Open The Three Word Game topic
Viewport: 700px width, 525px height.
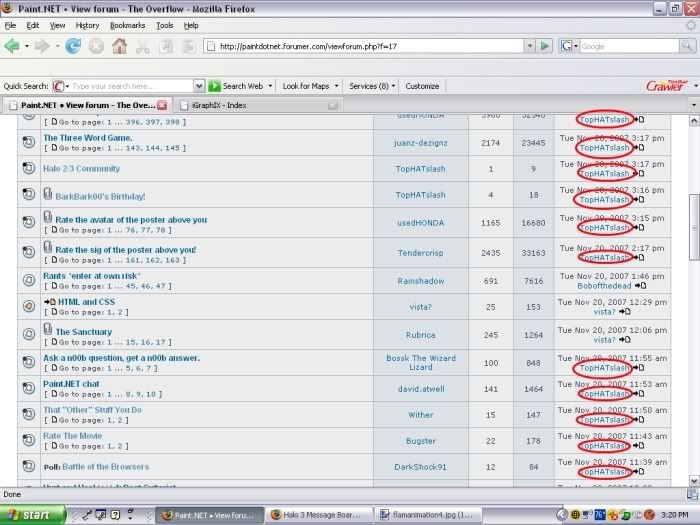tap(88, 138)
